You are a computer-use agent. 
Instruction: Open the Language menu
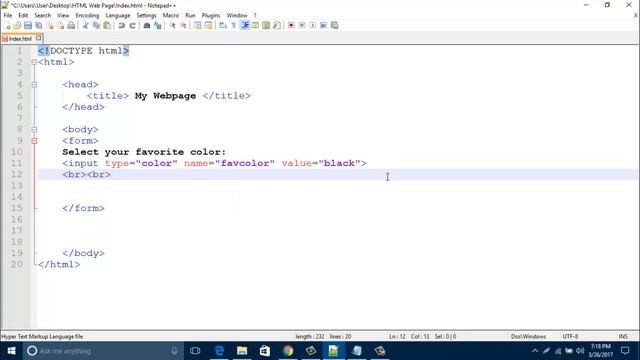pos(118,15)
